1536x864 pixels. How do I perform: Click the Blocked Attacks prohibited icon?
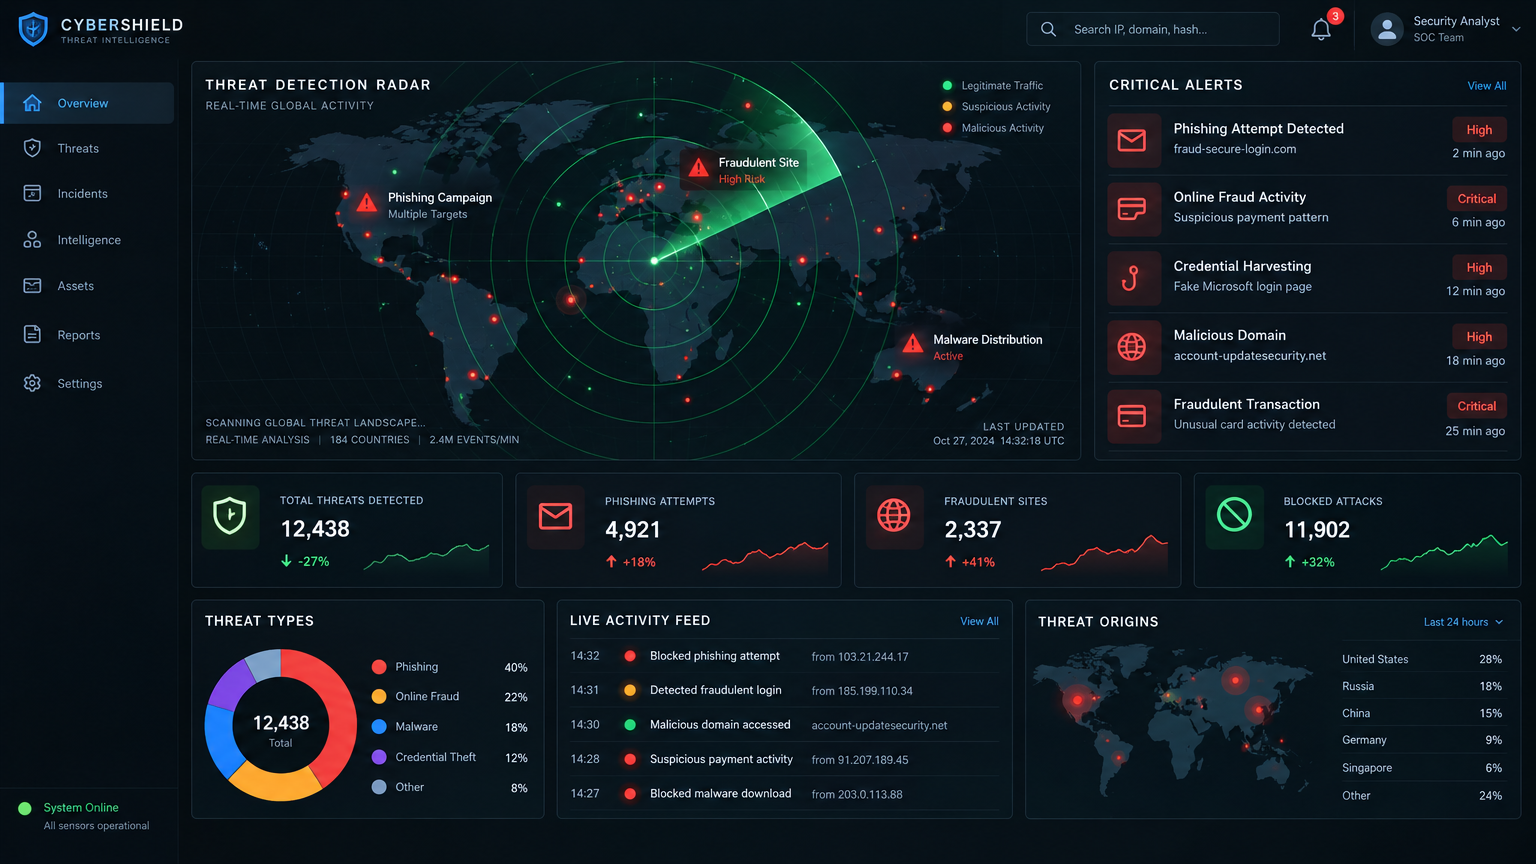tap(1234, 516)
